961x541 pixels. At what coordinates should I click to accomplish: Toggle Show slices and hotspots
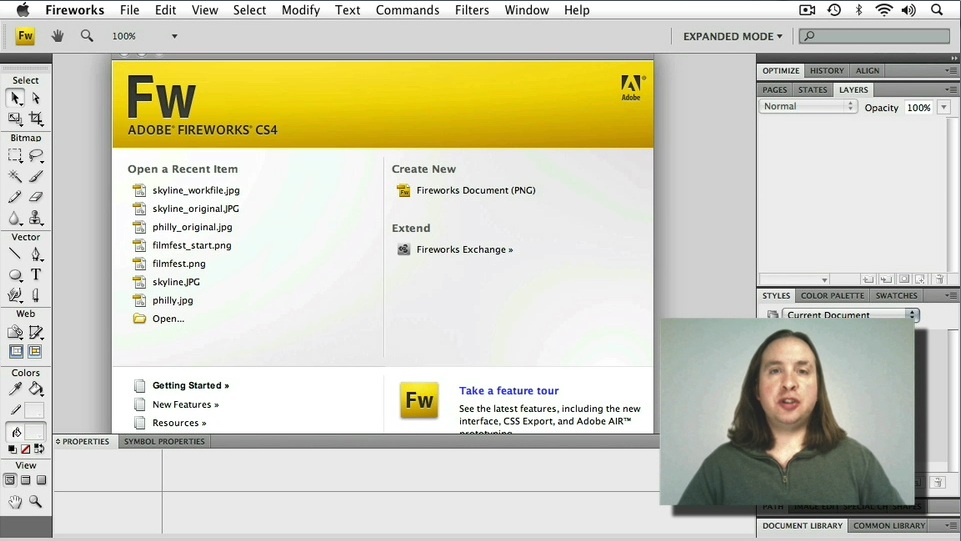click(35, 352)
